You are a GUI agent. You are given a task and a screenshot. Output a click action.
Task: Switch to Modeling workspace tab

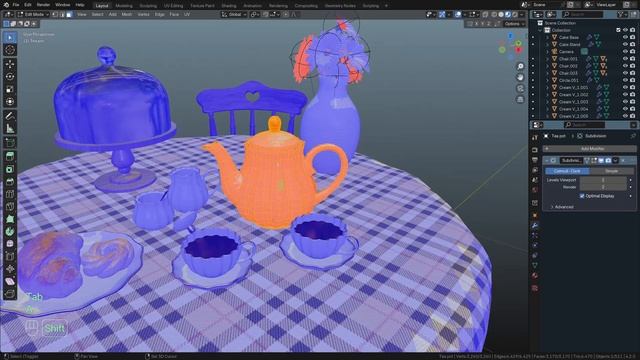tap(124, 6)
